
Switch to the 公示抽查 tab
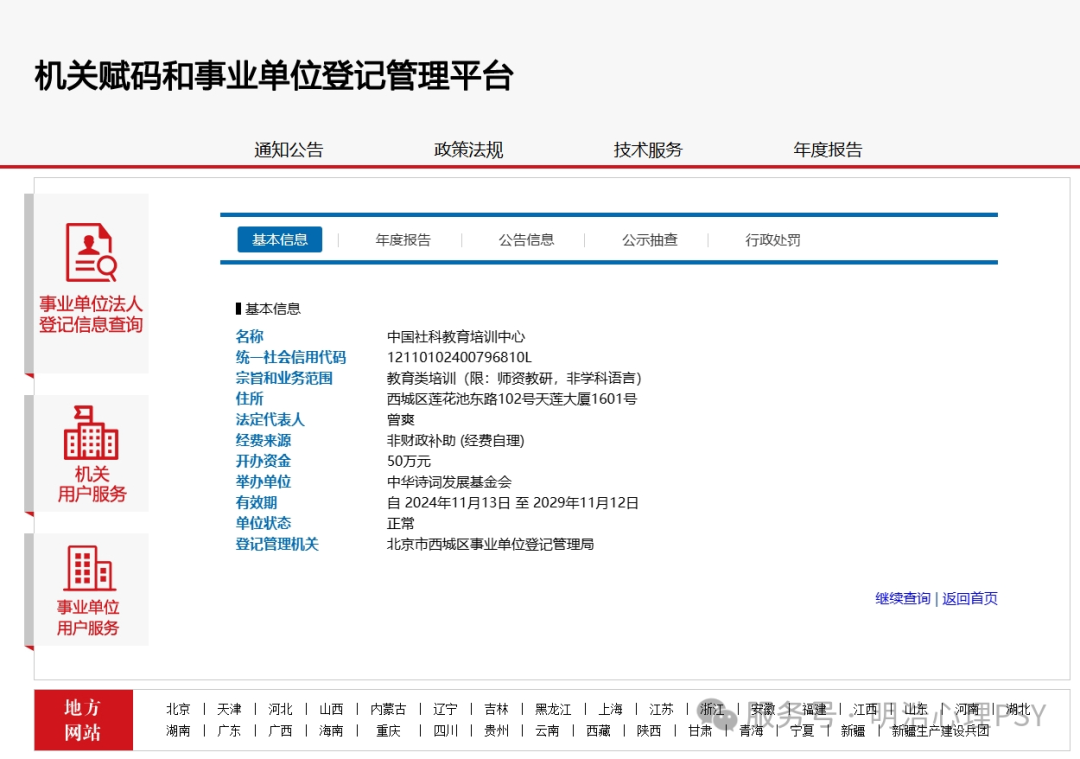click(650, 240)
